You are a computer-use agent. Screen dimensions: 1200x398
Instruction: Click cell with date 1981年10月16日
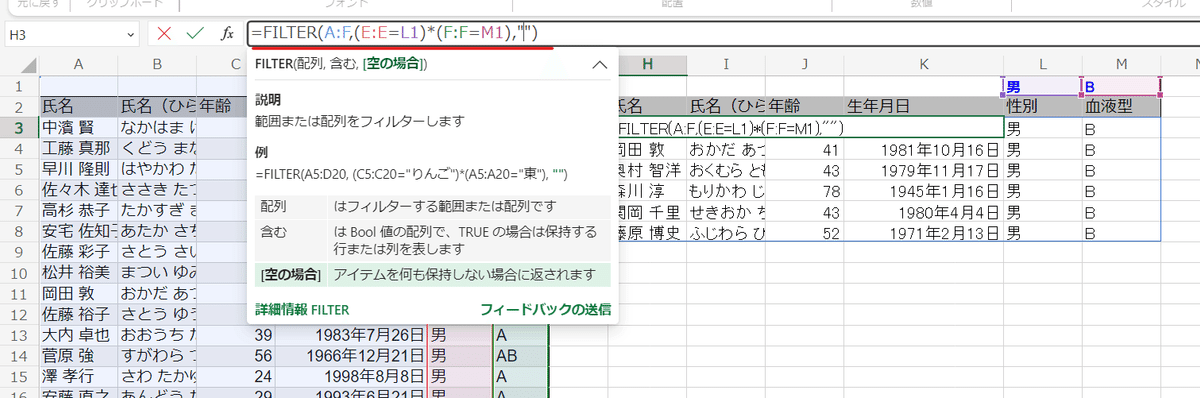pos(923,149)
